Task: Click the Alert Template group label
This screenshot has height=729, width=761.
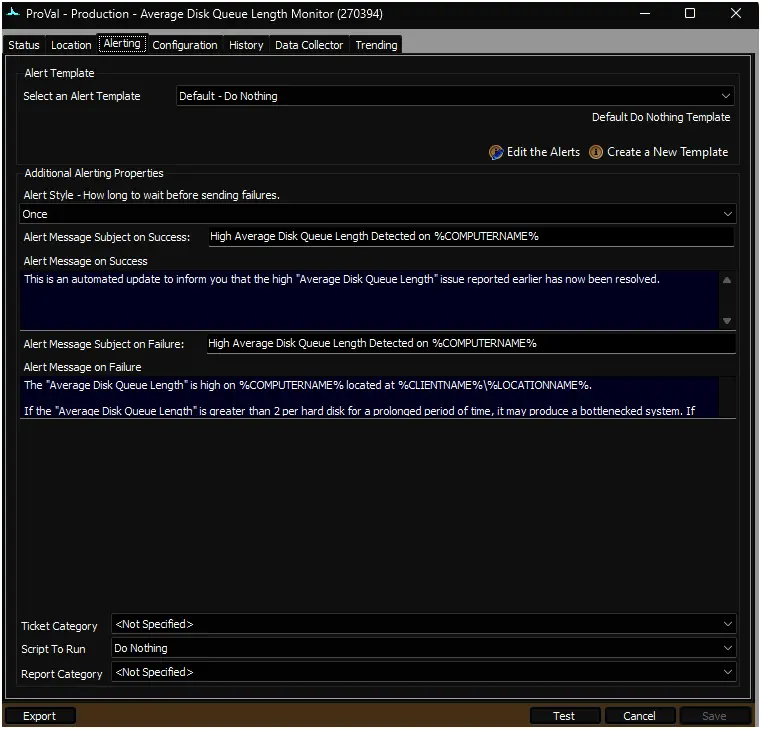Action: (59, 73)
